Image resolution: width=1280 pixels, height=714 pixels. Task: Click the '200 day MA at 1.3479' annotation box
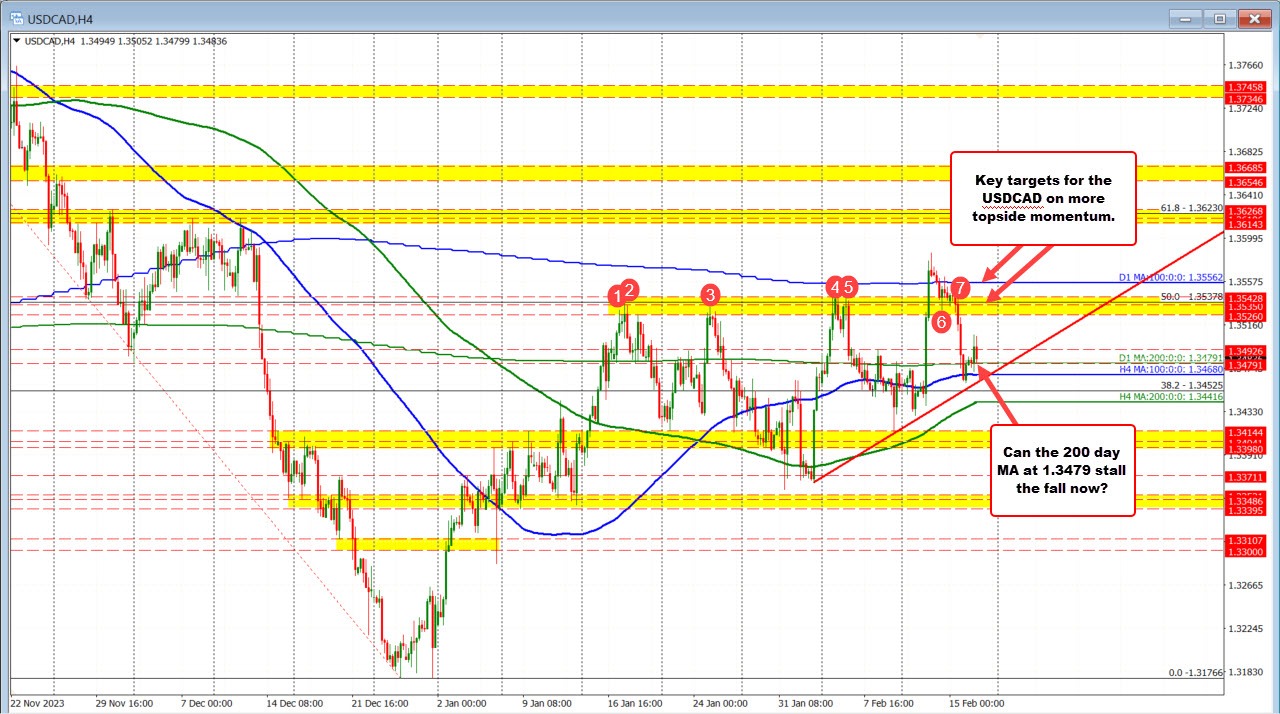pyautogui.click(x=1061, y=470)
